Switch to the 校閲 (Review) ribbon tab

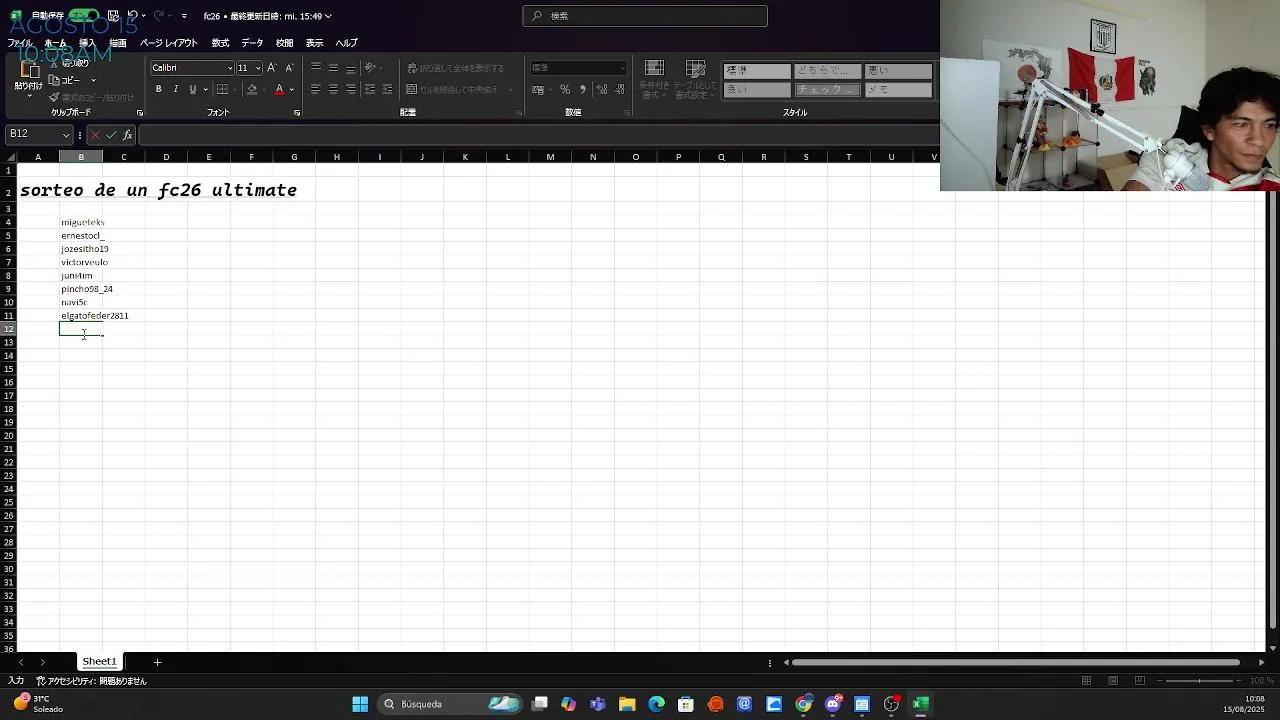(x=284, y=43)
